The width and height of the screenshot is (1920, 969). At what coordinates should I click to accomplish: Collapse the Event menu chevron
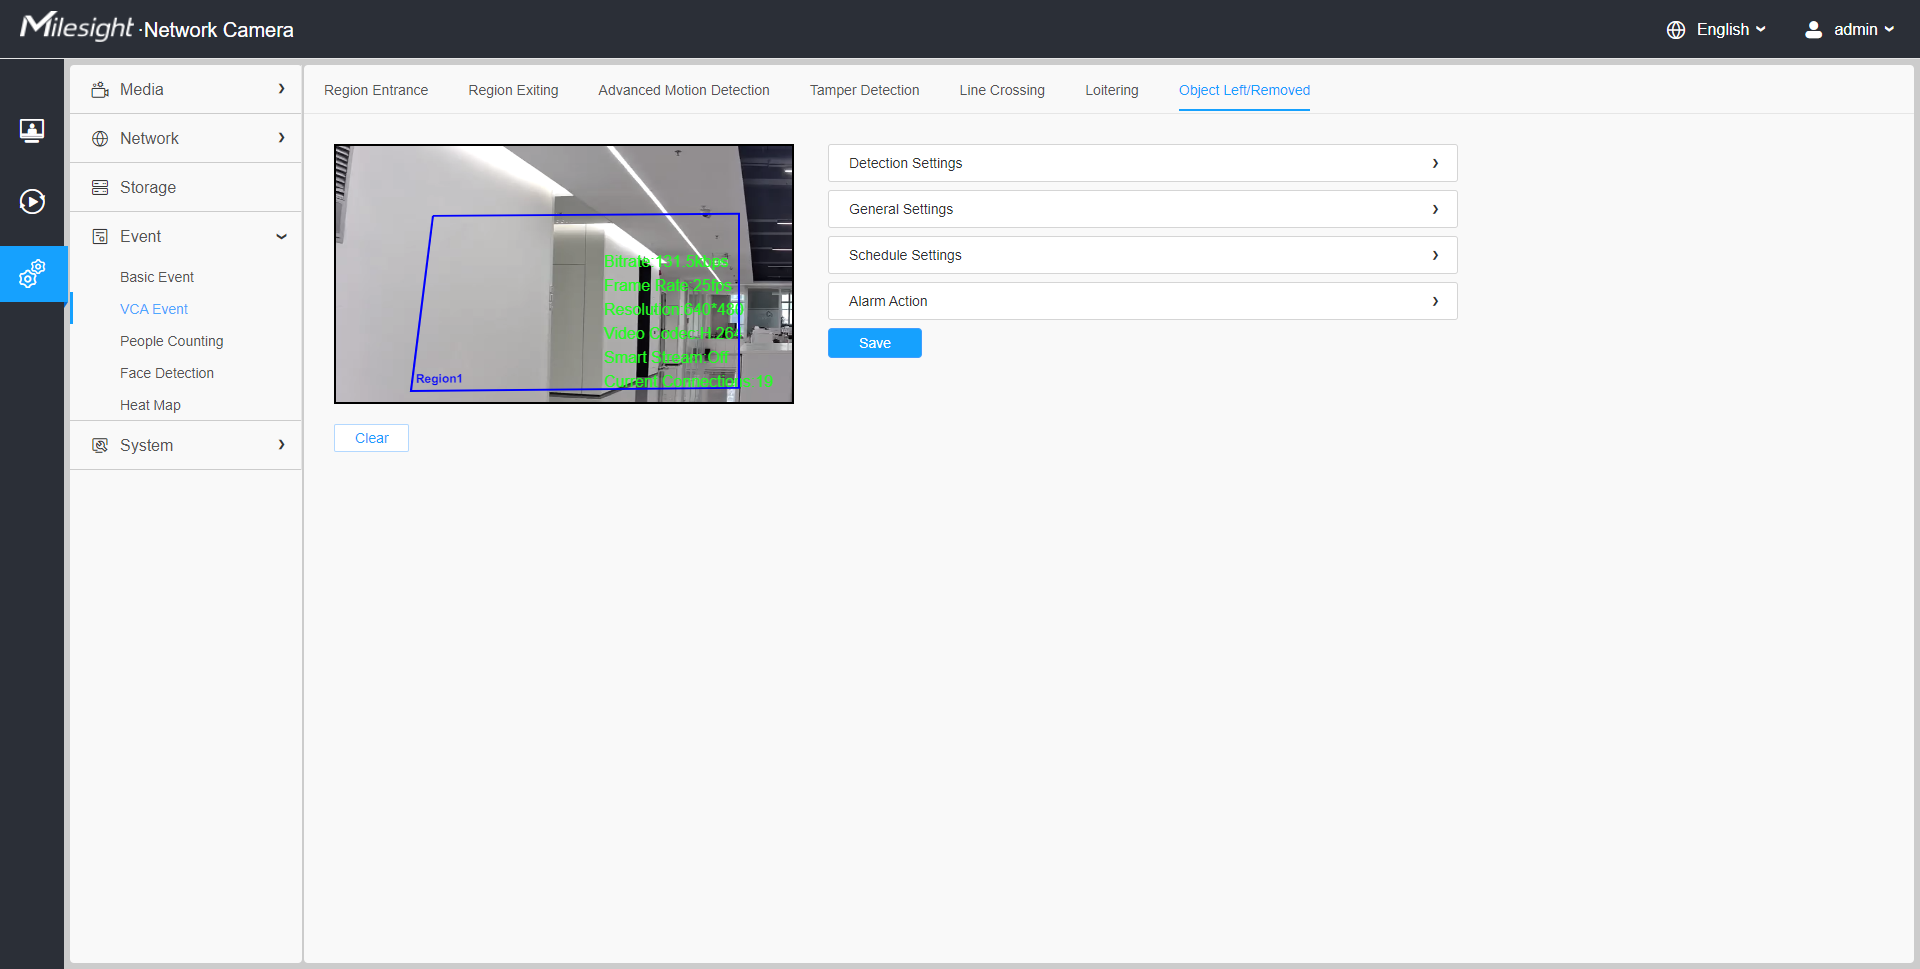click(x=282, y=237)
